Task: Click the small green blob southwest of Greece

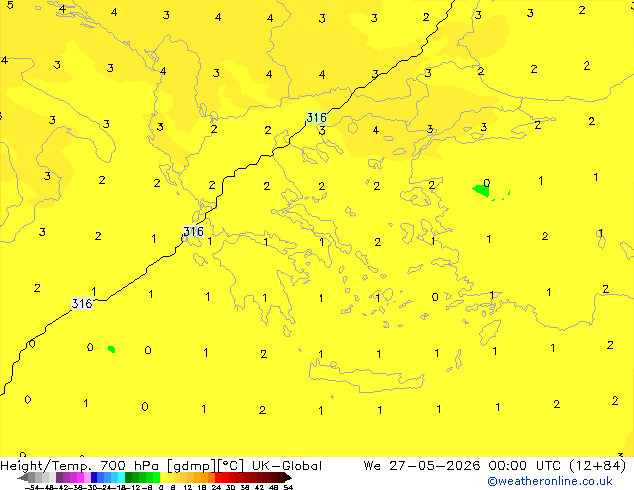Action: click(111, 349)
